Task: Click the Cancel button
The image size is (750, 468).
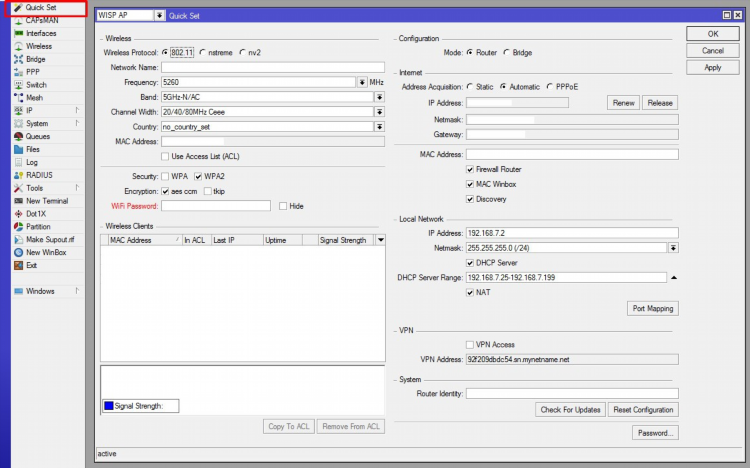Action: click(713, 51)
